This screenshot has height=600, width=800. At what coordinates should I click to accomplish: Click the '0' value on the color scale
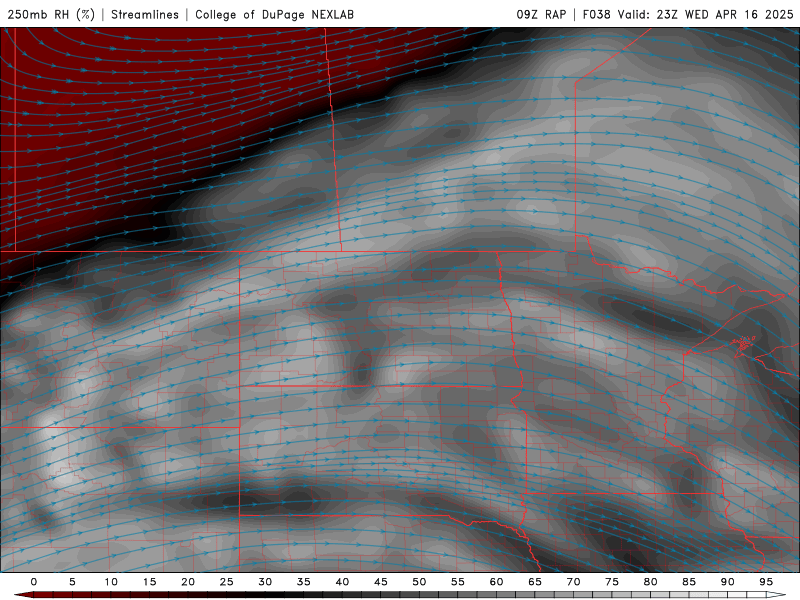click(x=34, y=582)
